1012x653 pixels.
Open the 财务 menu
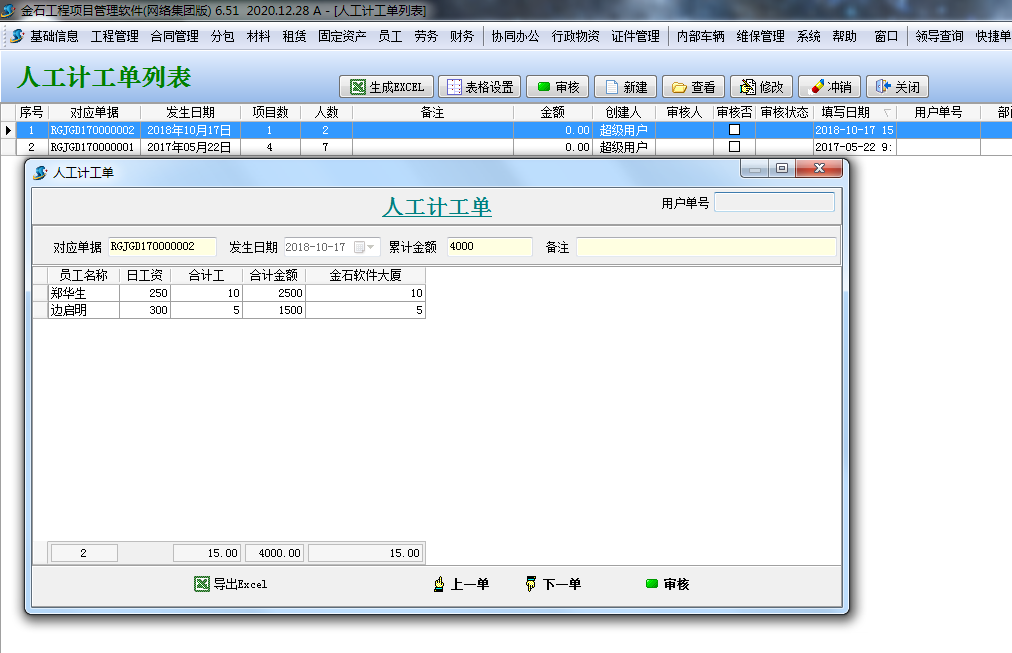pos(462,35)
